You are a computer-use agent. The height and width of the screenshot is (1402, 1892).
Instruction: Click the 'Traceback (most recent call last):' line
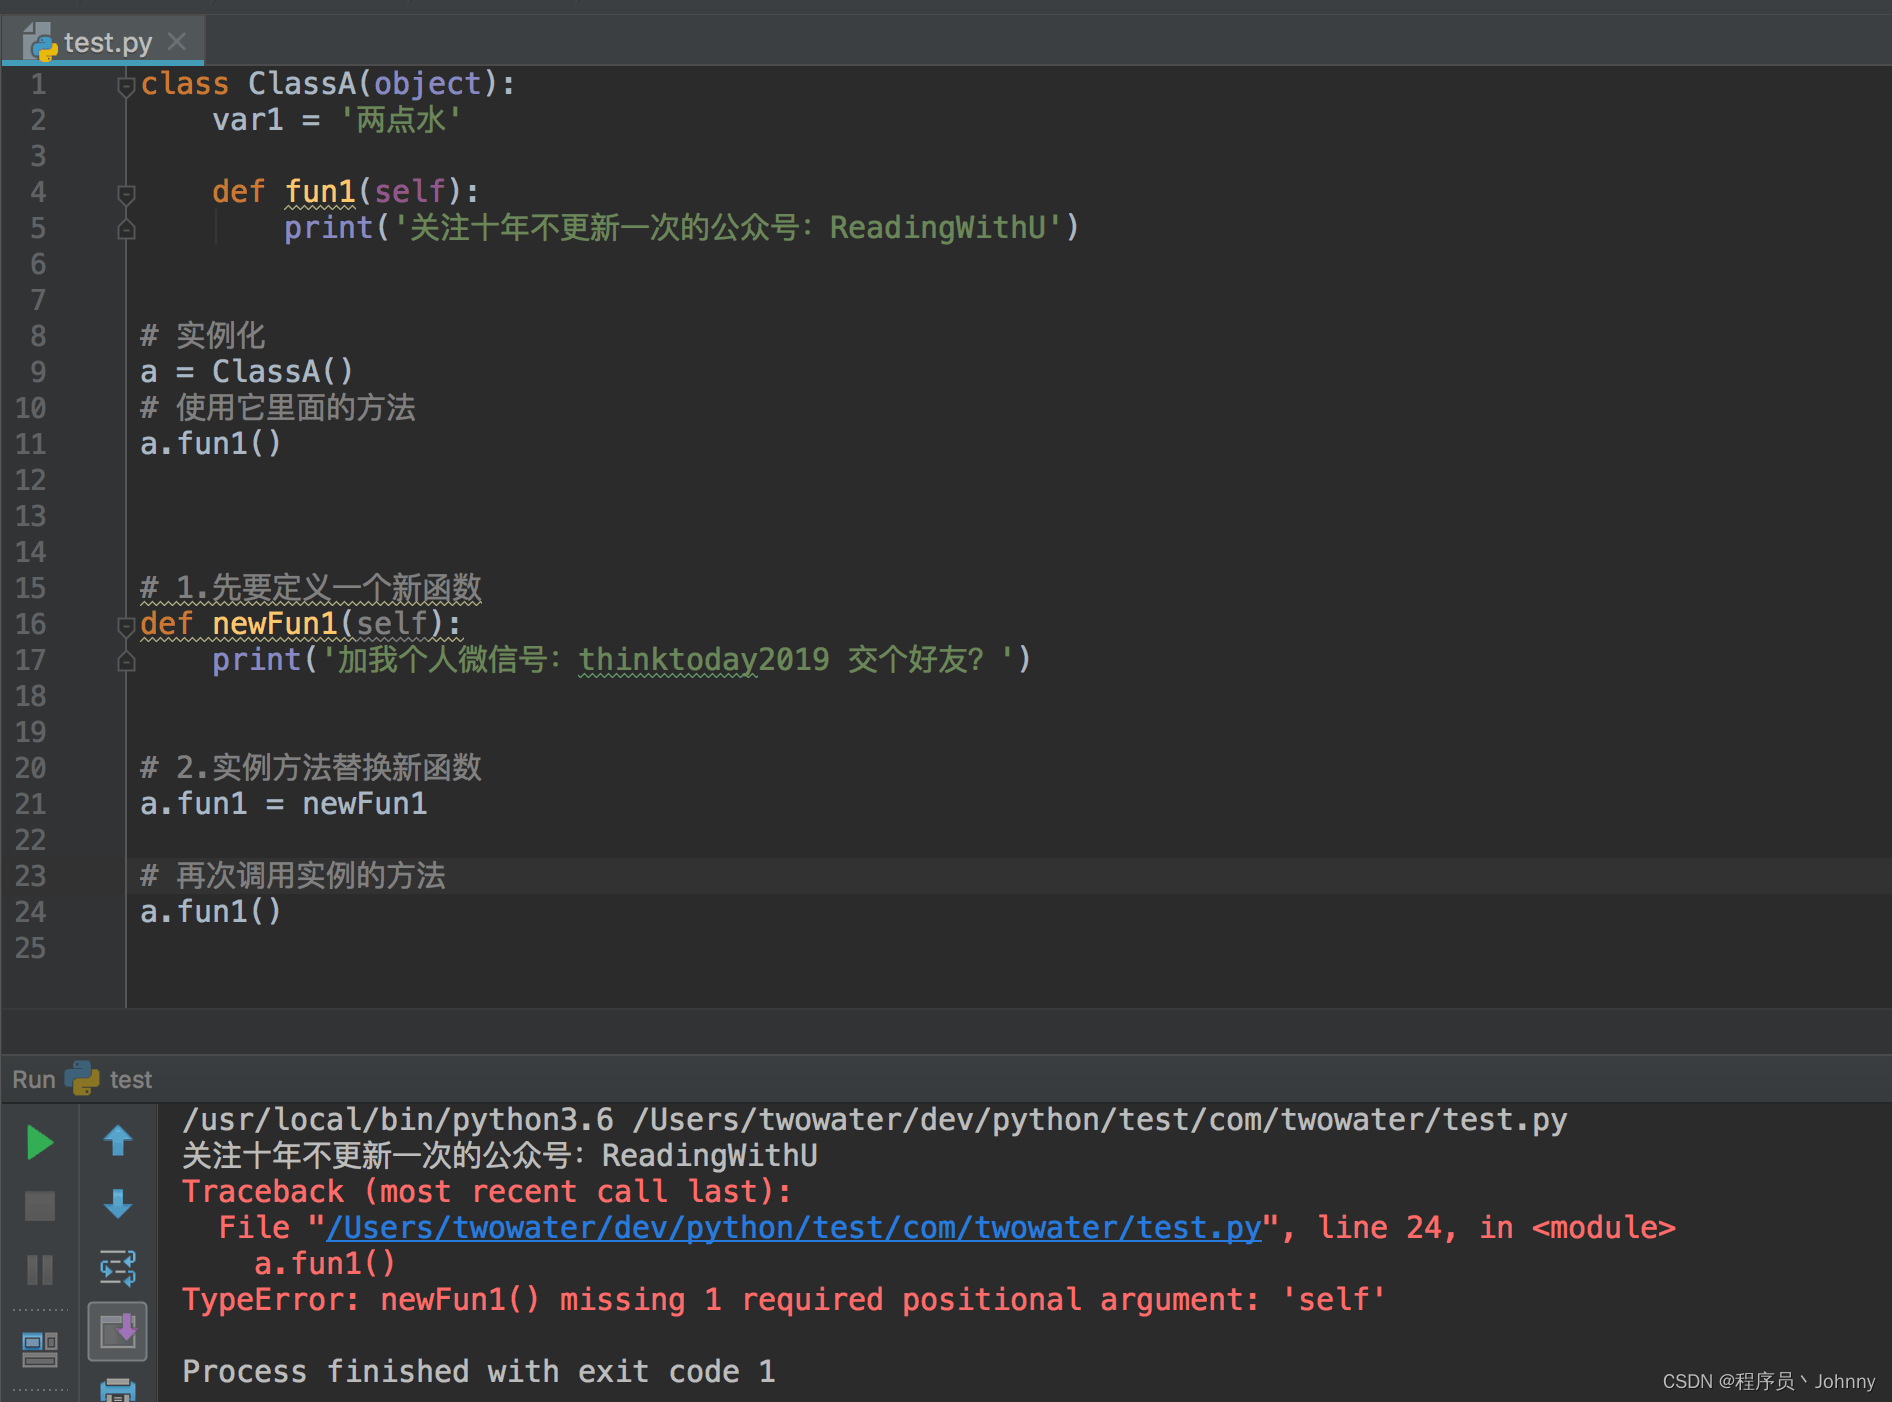(x=487, y=1192)
